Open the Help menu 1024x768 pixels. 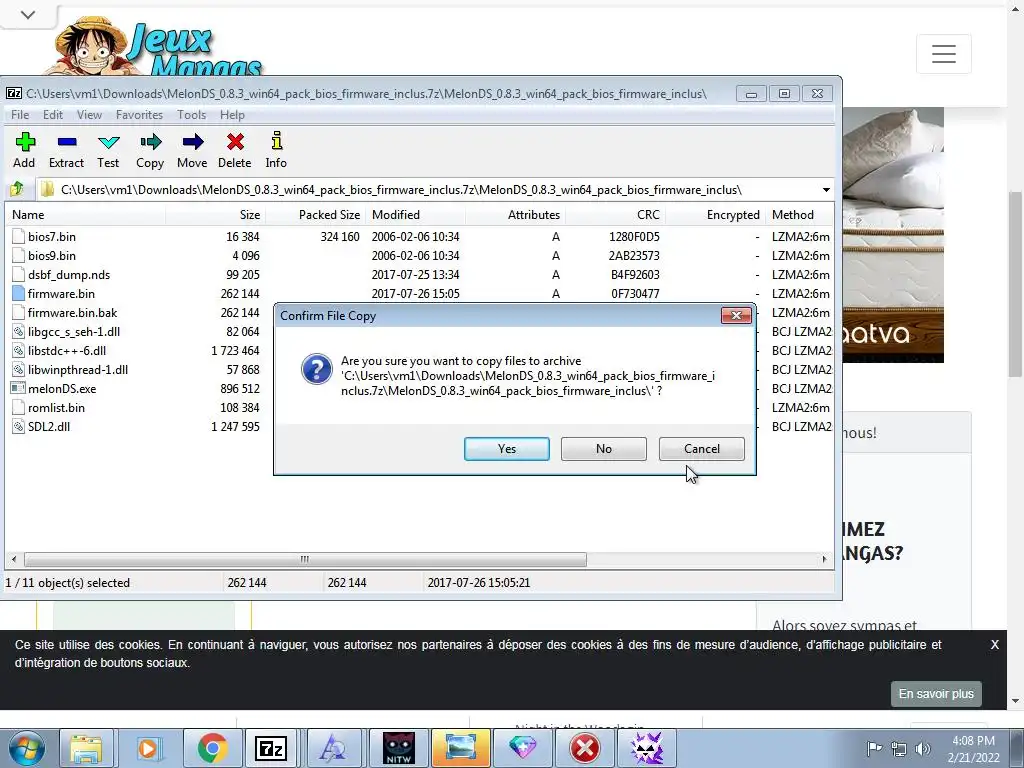pyautogui.click(x=232, y=115)
